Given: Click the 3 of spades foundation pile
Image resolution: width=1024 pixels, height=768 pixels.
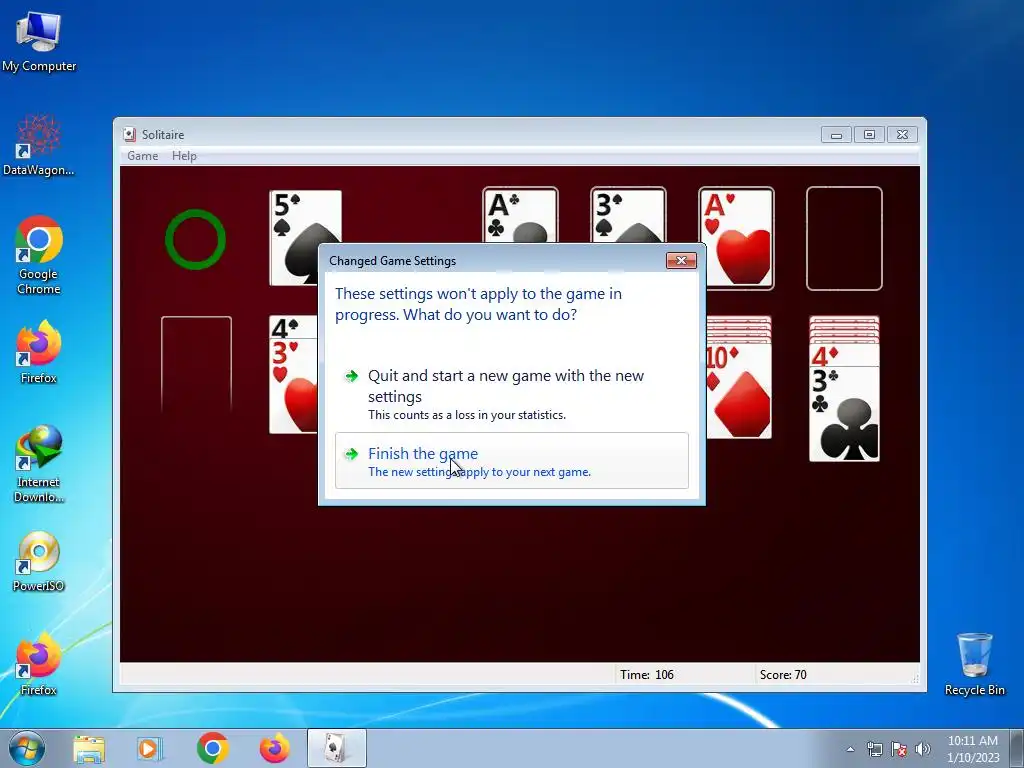Looking at the screenshot, I should (x=628, y=215).
